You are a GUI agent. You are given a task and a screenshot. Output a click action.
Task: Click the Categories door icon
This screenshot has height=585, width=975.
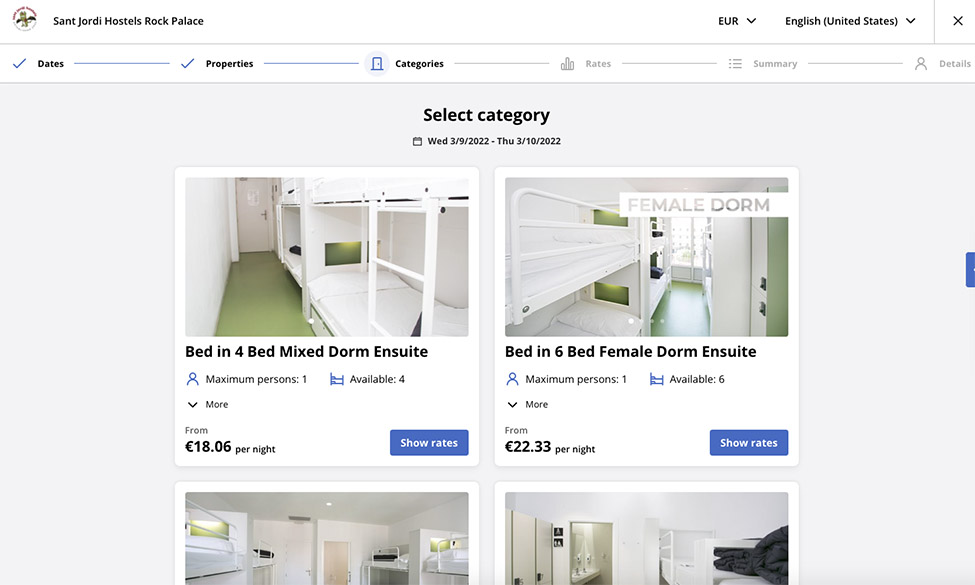click(x=377, y=63)
